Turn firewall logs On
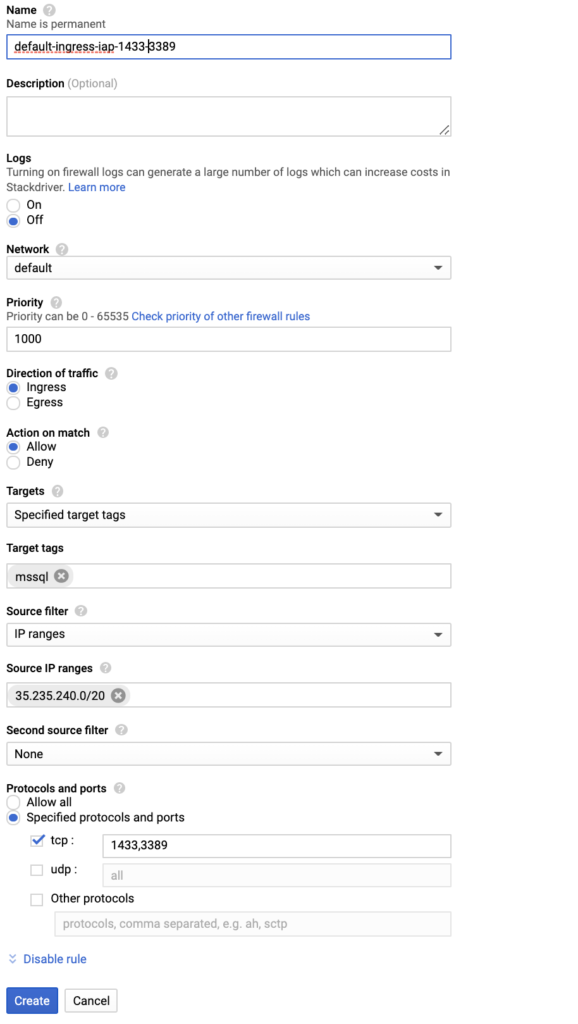The height and width of the screenshot is (1024, 578). click(x=13, y=205)
